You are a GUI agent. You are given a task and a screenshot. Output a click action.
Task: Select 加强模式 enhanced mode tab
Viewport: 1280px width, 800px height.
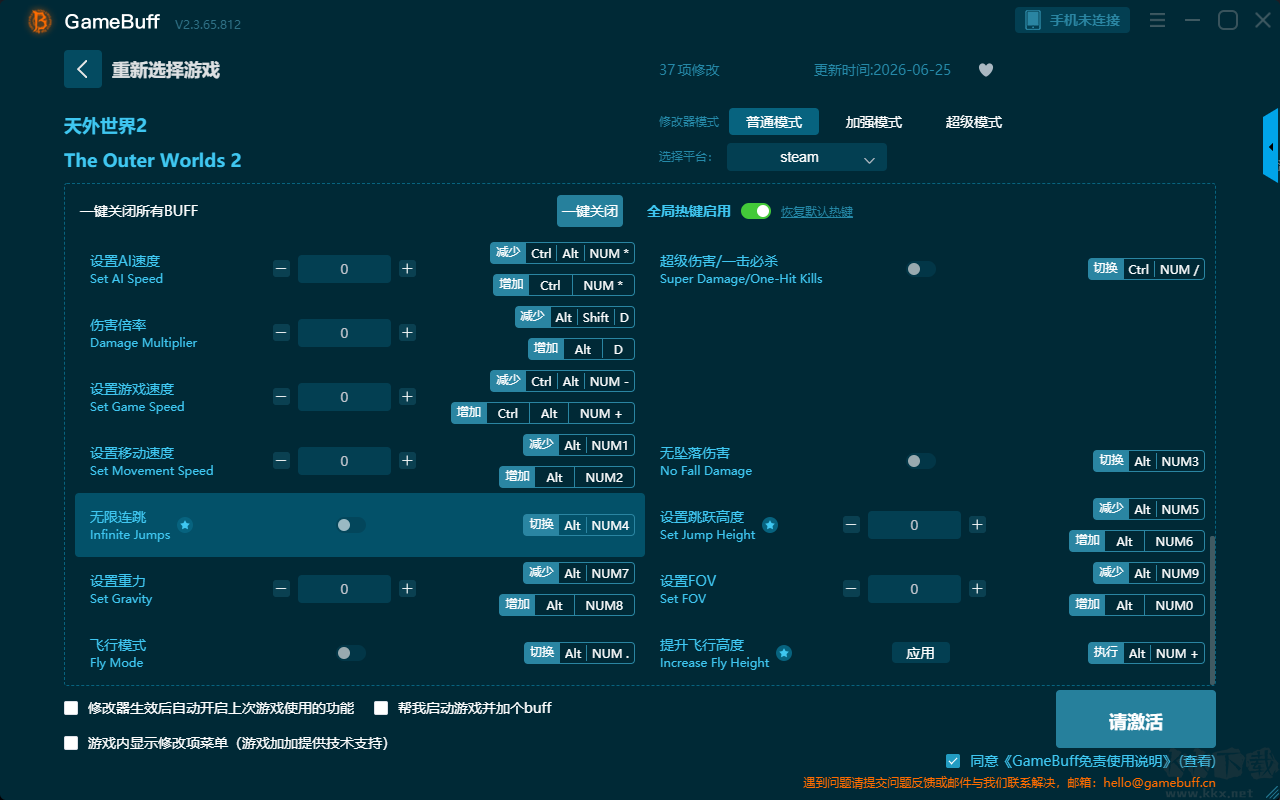click(x=874, y=122)
